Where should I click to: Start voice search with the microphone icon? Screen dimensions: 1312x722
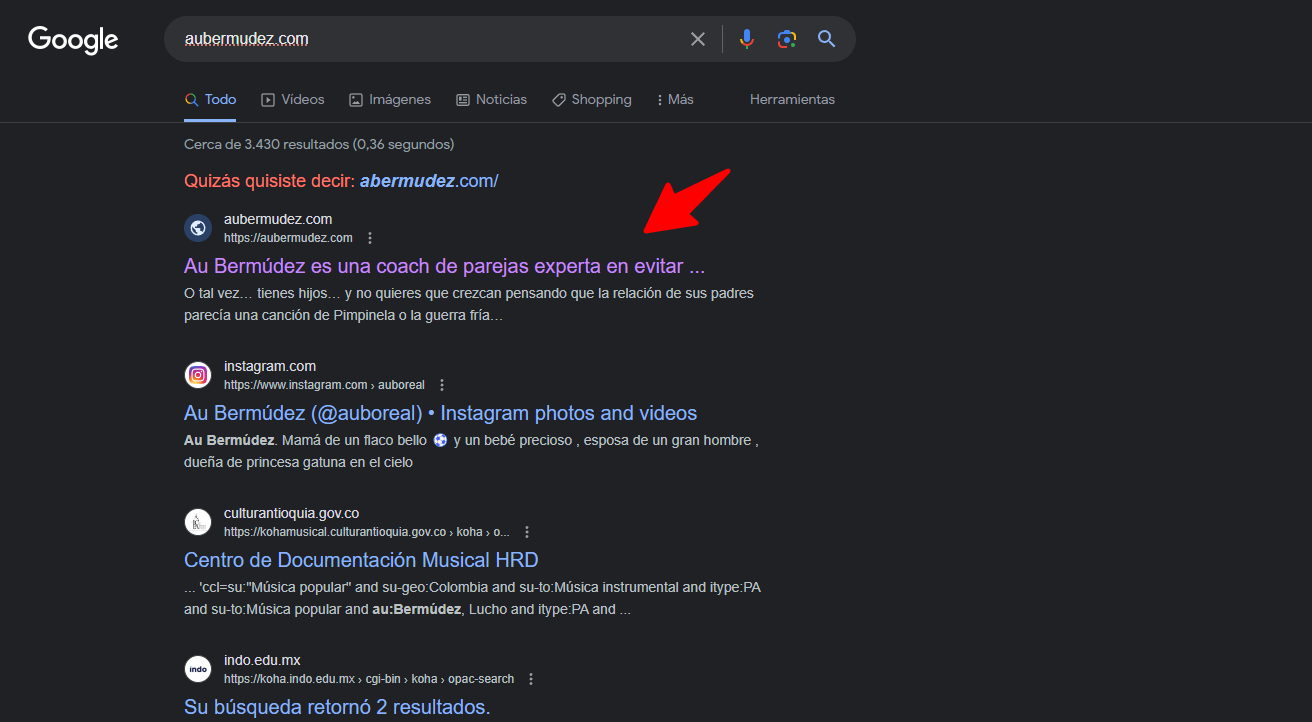(x=746, y=39)
